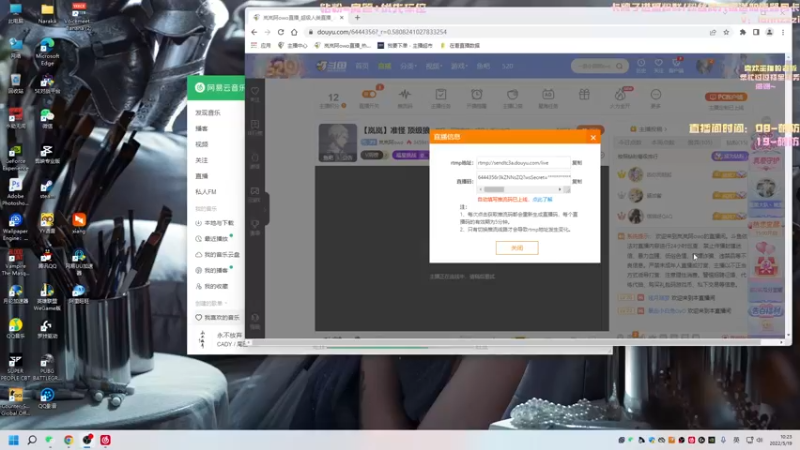
Task: Close the Douyu live room tab
Action: coord(341,17)
